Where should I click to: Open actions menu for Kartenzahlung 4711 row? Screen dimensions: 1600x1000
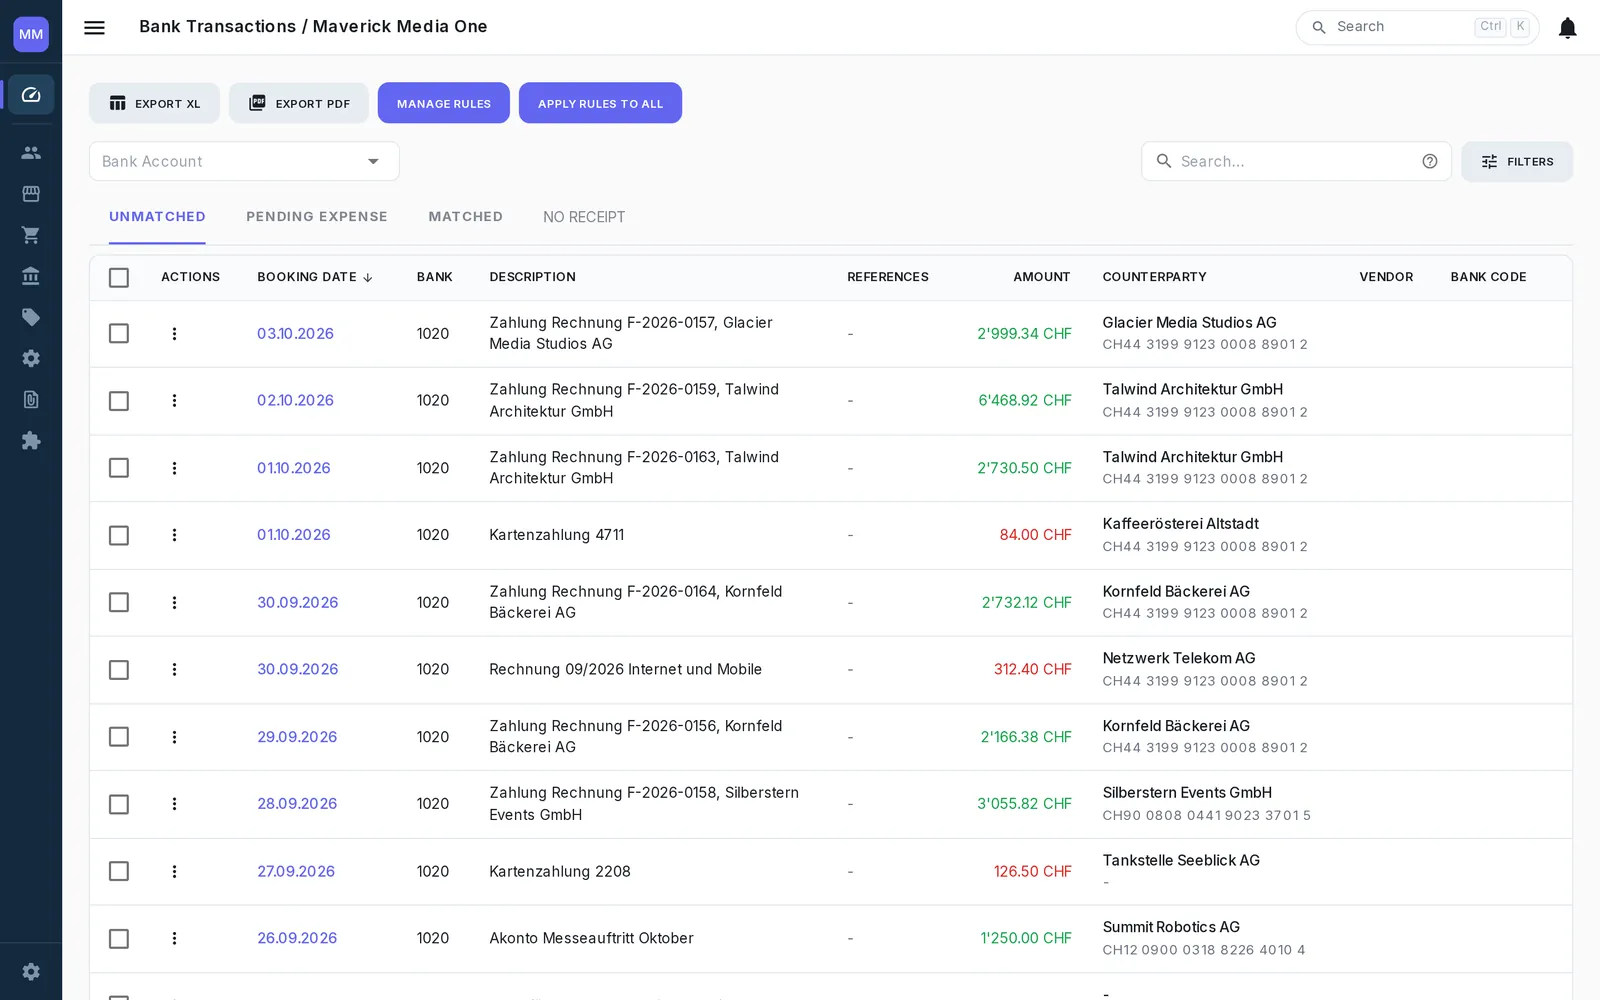(174, 535)
